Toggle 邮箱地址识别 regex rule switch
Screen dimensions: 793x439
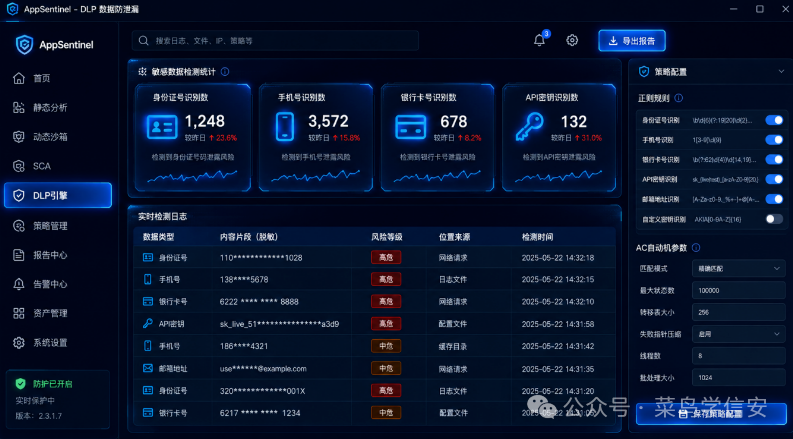pos(774,199)
